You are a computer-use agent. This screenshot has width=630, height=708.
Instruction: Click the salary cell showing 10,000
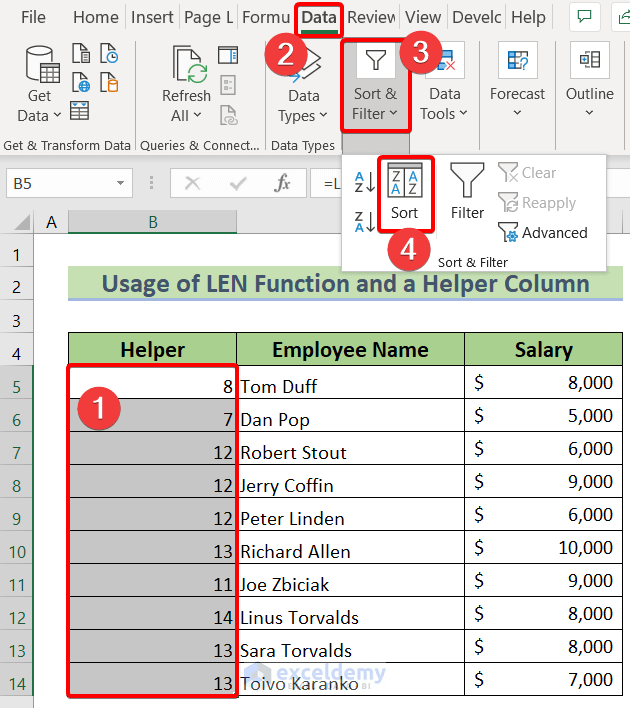tap(544, 548)
